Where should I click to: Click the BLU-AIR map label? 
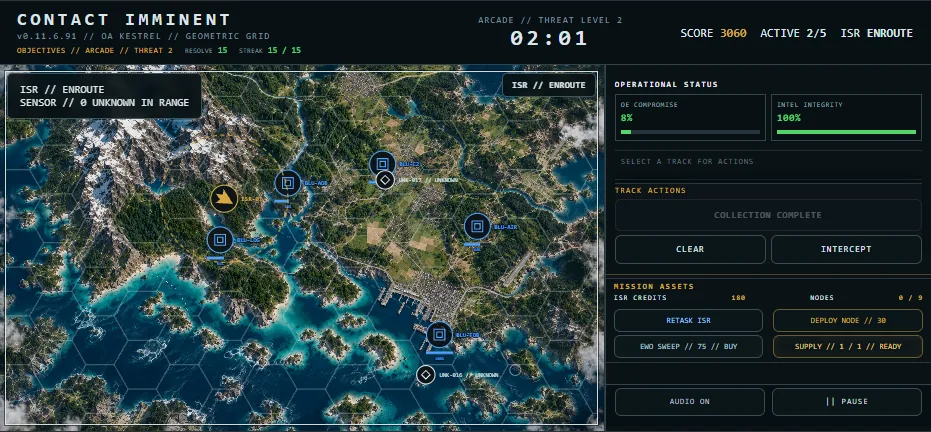click(x=505, y=227)
